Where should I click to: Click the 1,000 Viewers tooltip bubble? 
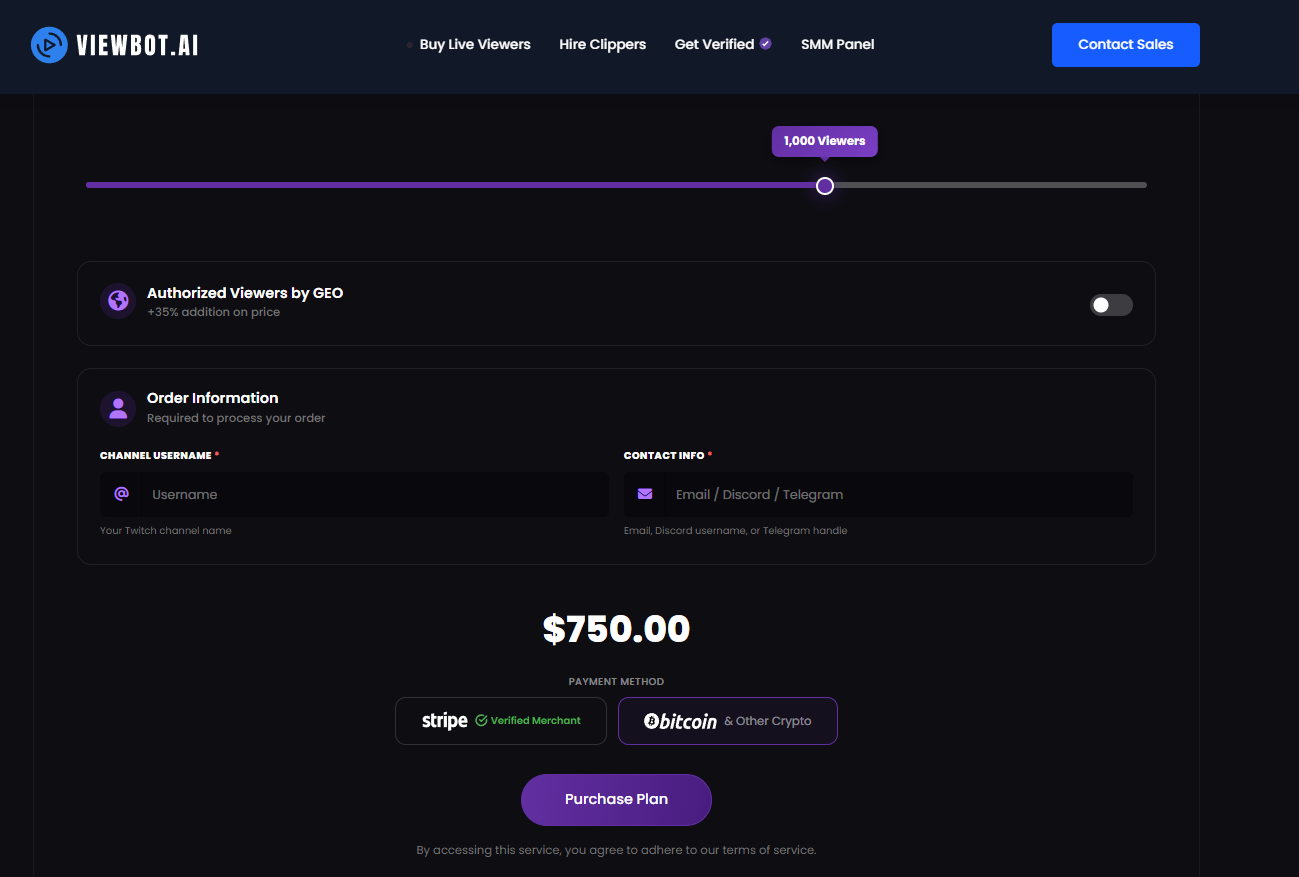825,141
